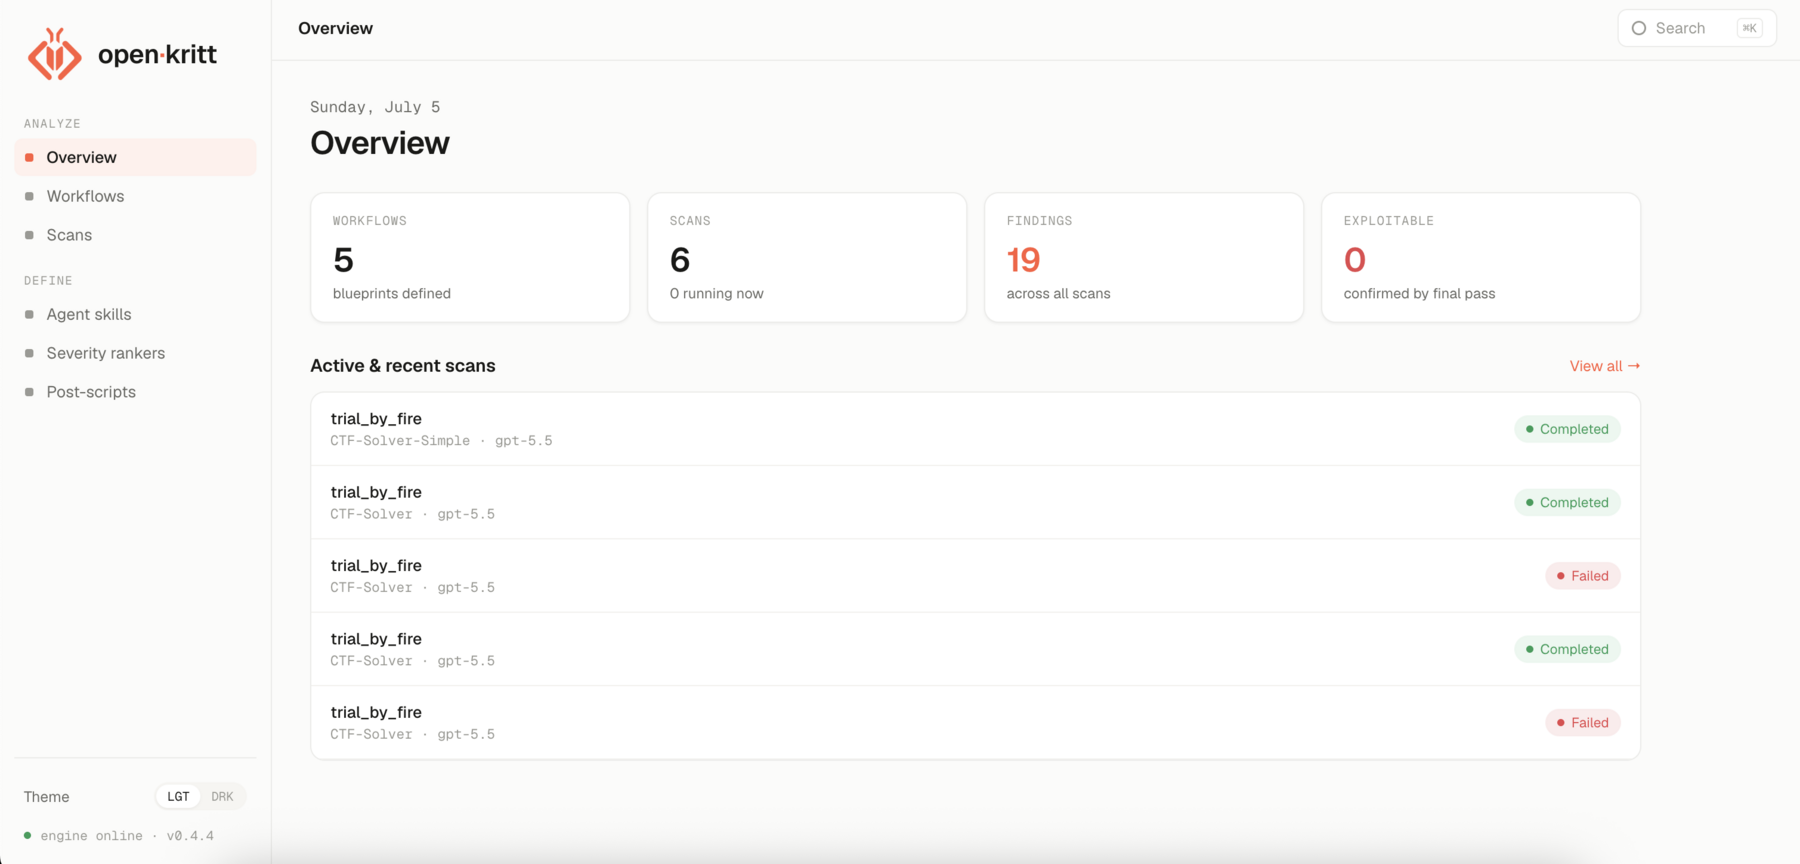1800x864 pixels.
Task: Open the Exploitable 0 summary card
Action: click(1481, 258)
